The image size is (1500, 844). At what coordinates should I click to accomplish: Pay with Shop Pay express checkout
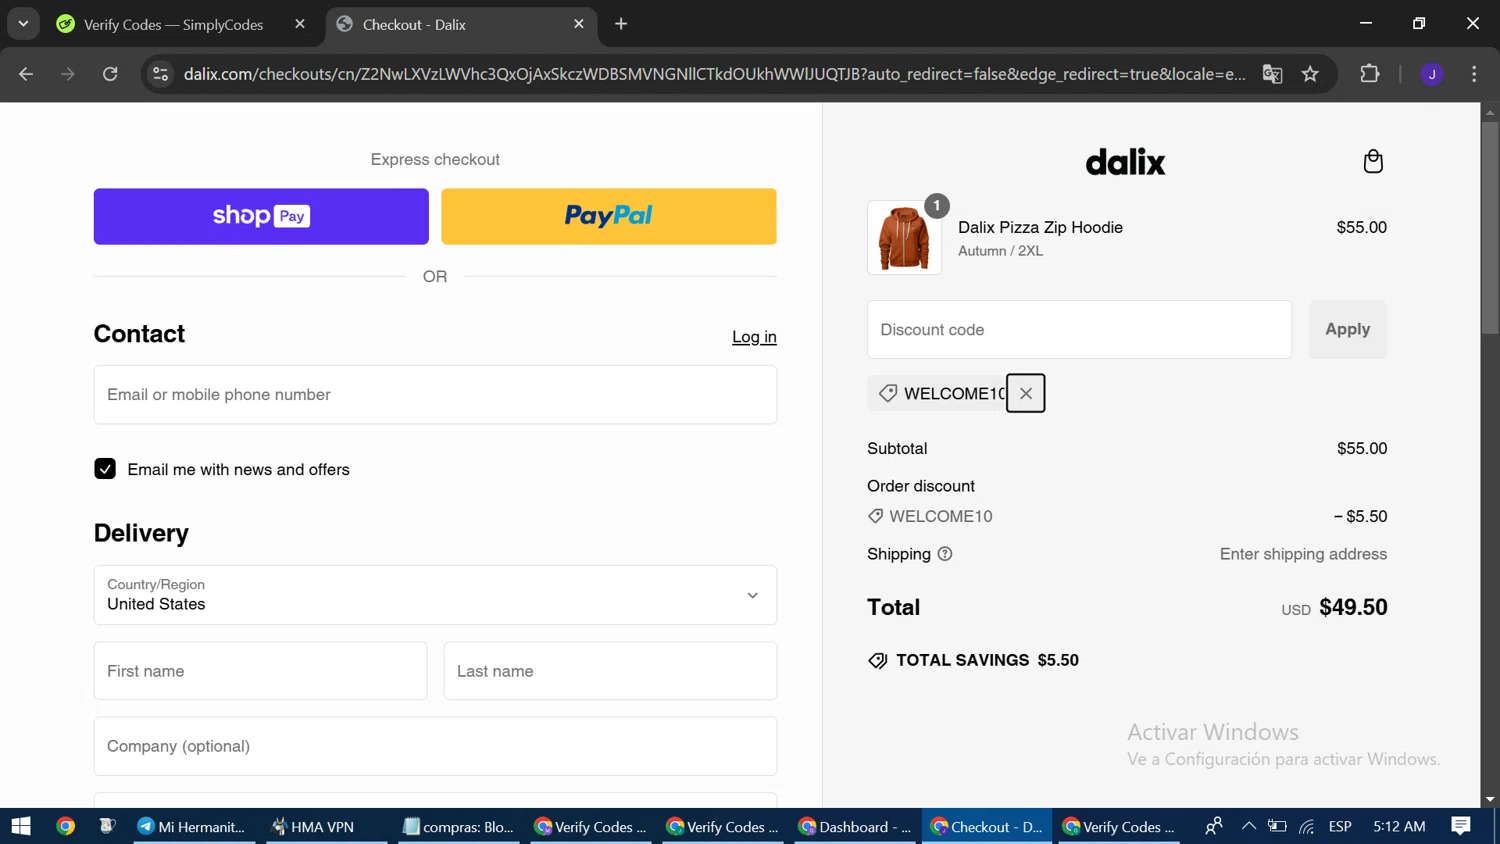coord(261,216)
